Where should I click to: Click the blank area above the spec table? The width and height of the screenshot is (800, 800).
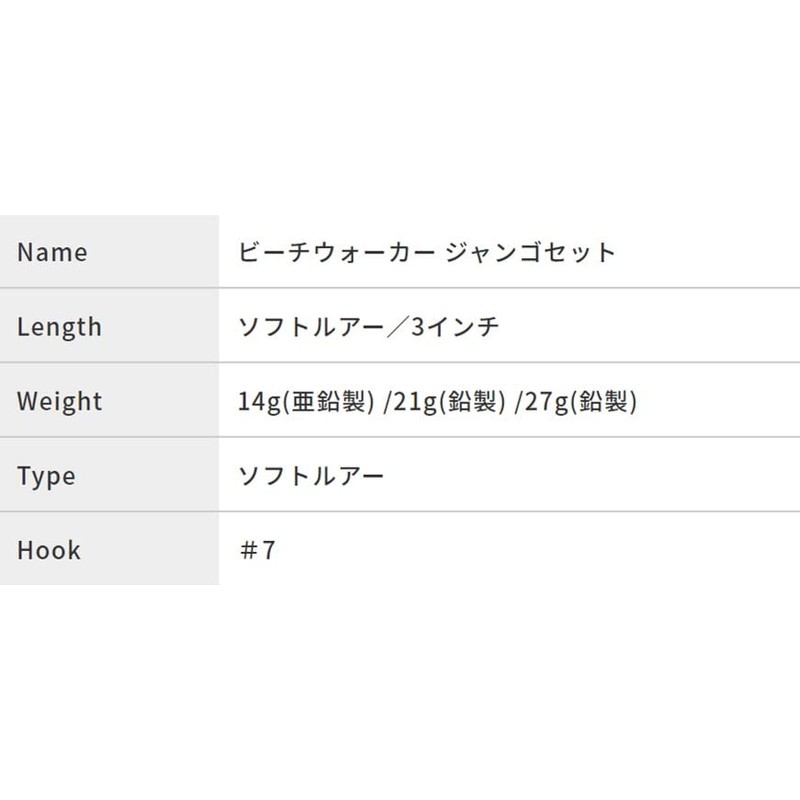[400, 107]
